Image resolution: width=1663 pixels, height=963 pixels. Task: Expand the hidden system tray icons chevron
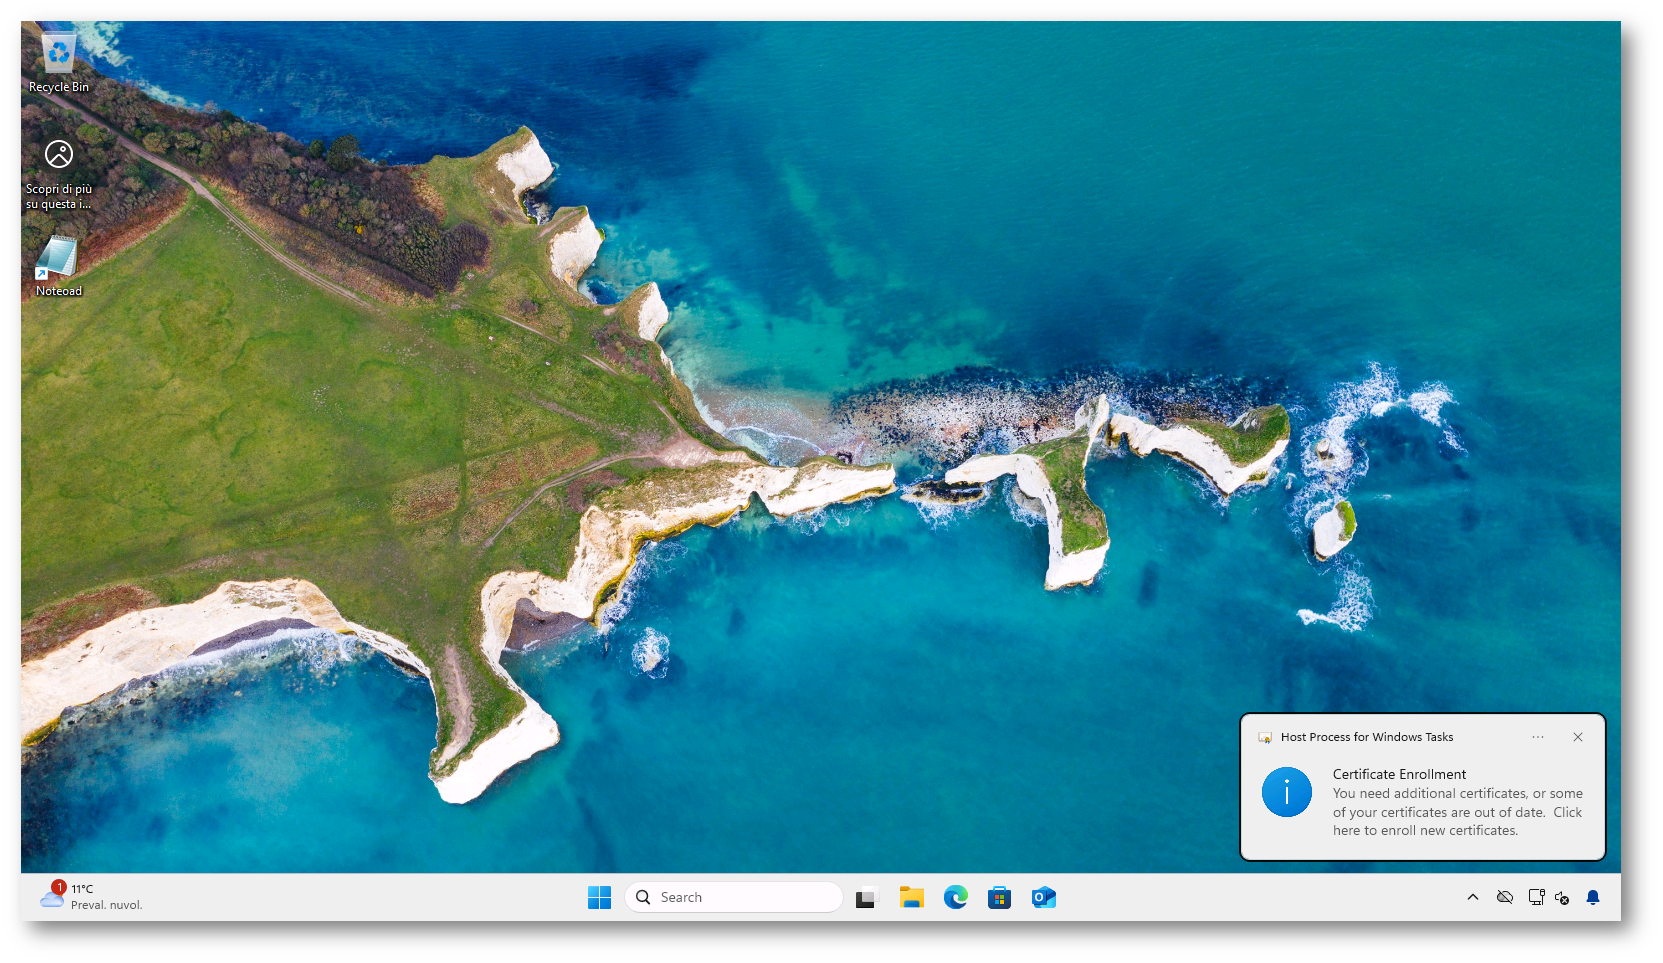point(1472,897)
